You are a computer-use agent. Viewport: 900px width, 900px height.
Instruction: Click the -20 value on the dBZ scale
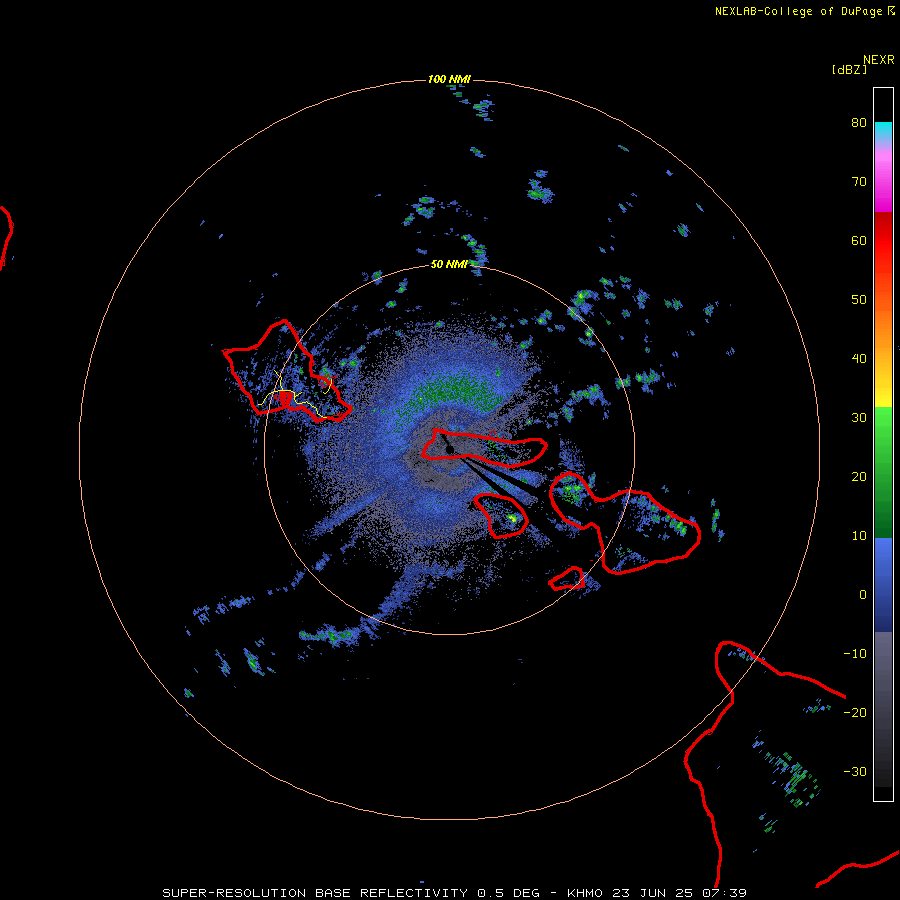coord(855,713)
